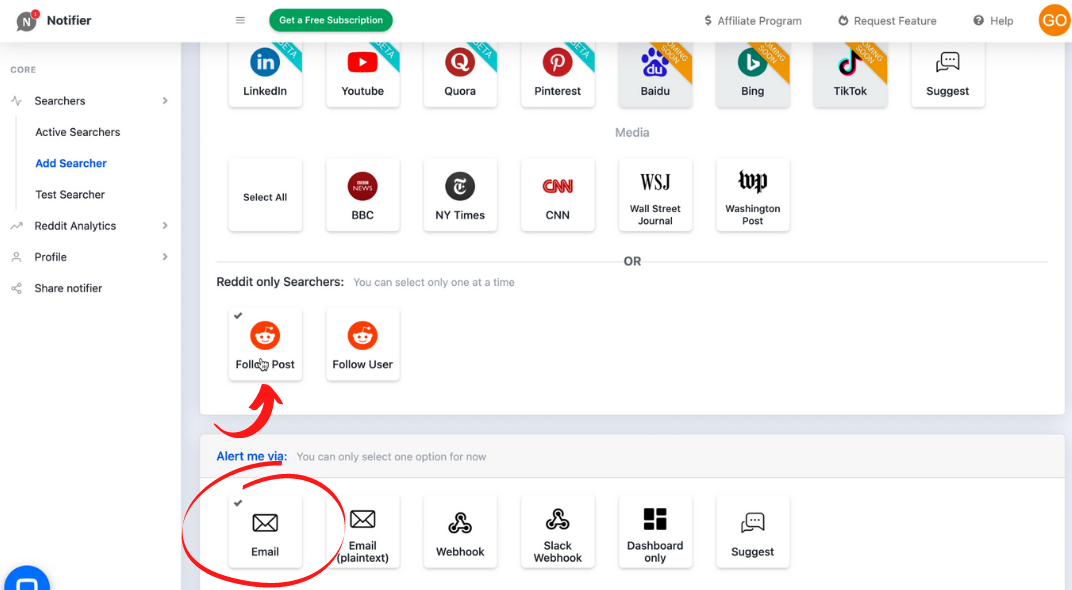The image size is (1072, 590).
Task: Pick the Pinterest searcher card
Action: click(558, 74)
